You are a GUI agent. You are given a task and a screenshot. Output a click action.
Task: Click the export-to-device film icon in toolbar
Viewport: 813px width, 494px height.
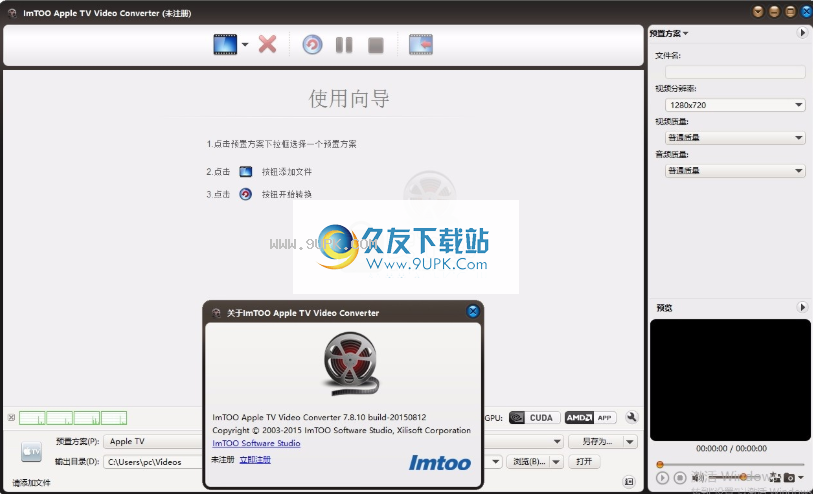(x=420, y=45)
